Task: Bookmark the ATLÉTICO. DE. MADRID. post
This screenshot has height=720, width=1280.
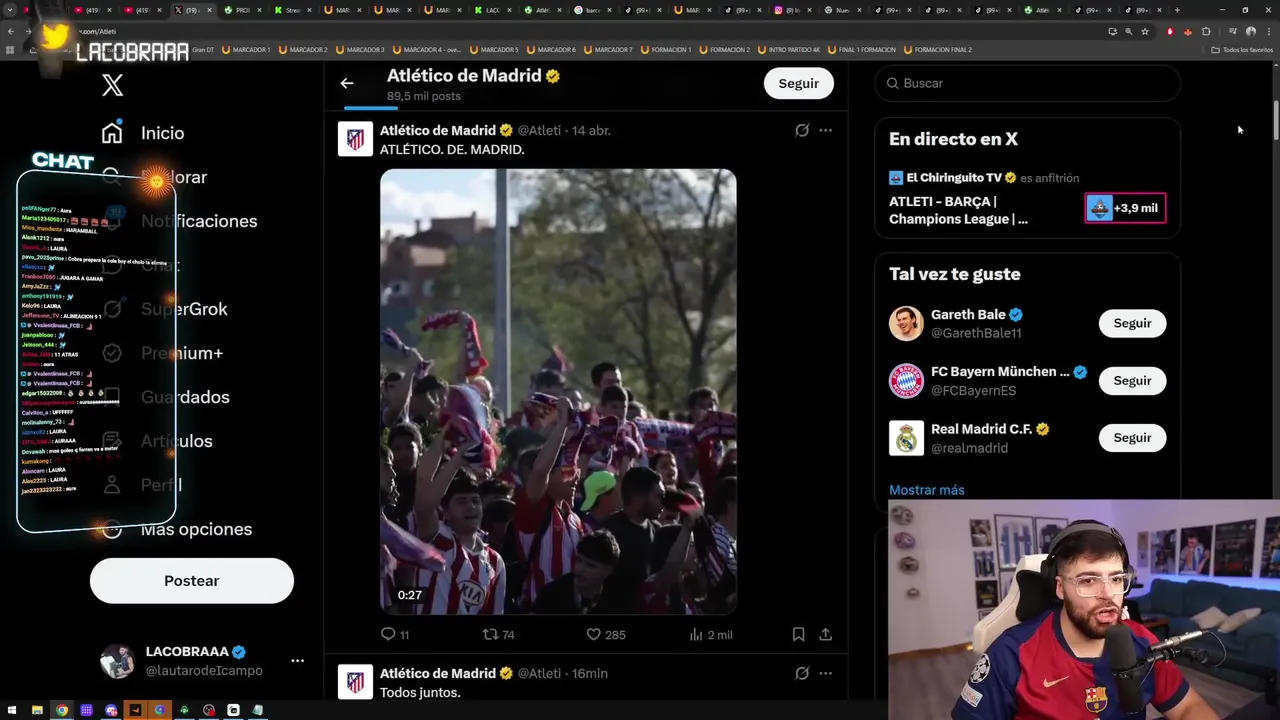Action: (798, 634)
